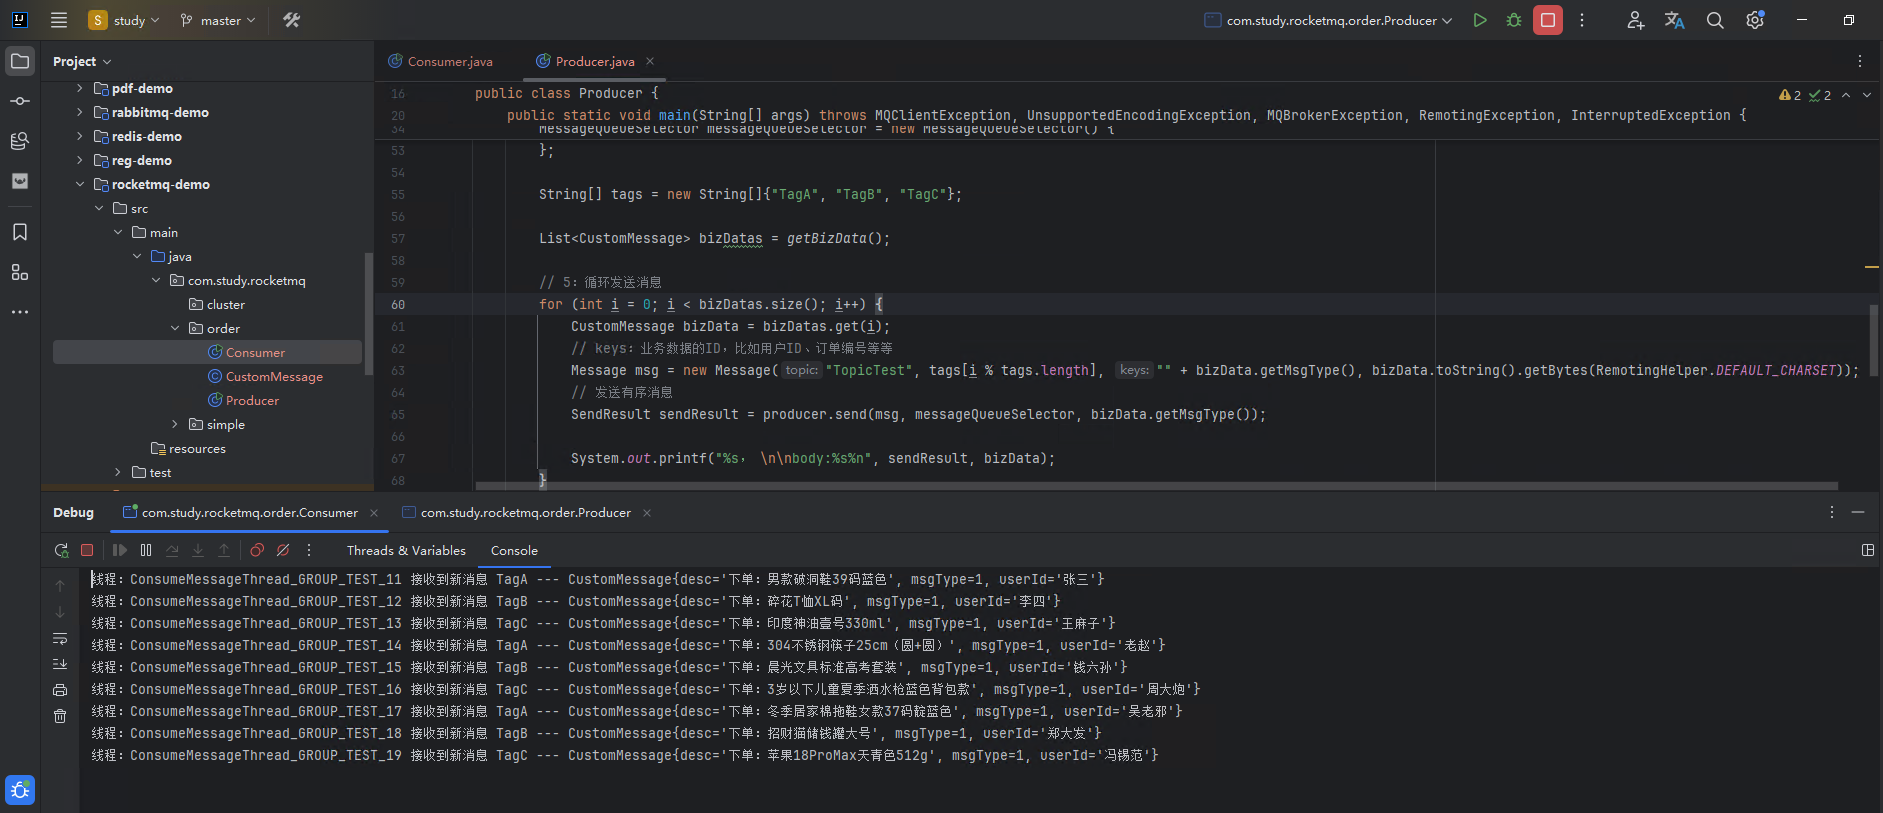This screenshot has height=813, width=1883.
Task: Clear console output with trash icon
Action: [60, 716]
